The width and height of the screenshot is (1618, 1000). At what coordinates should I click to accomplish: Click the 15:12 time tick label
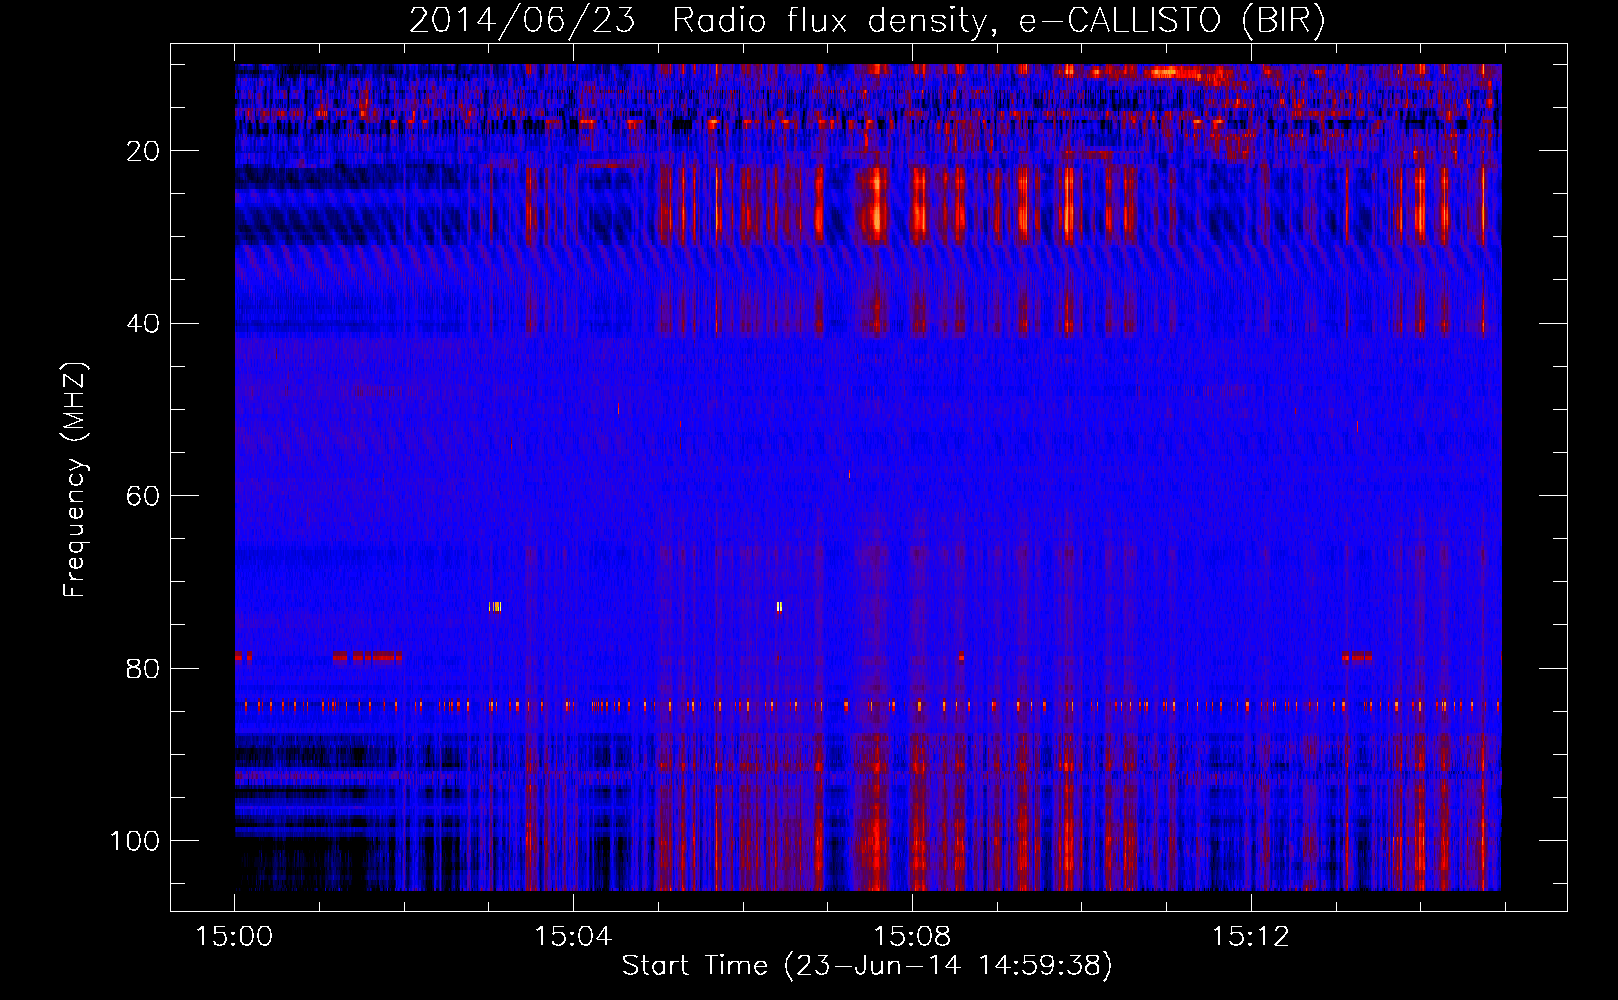click(x=1250, y=937)
